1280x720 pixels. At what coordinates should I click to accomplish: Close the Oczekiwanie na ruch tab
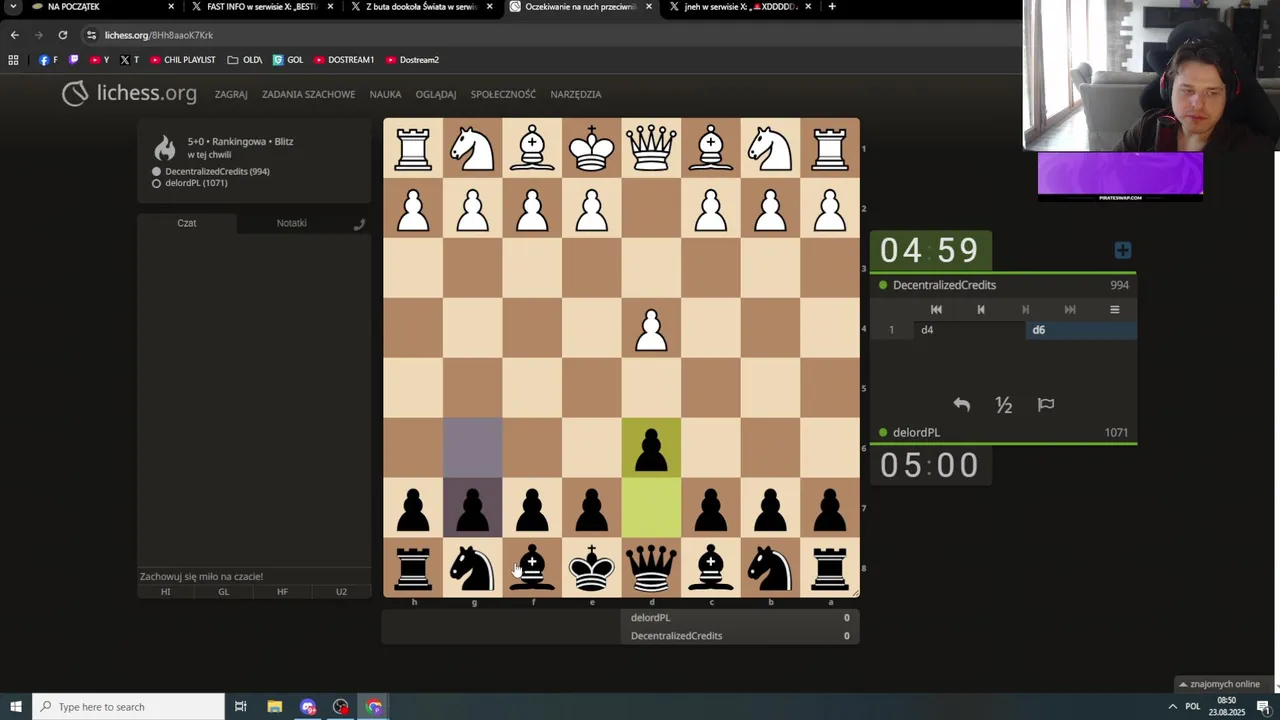[x=649, y=7]
